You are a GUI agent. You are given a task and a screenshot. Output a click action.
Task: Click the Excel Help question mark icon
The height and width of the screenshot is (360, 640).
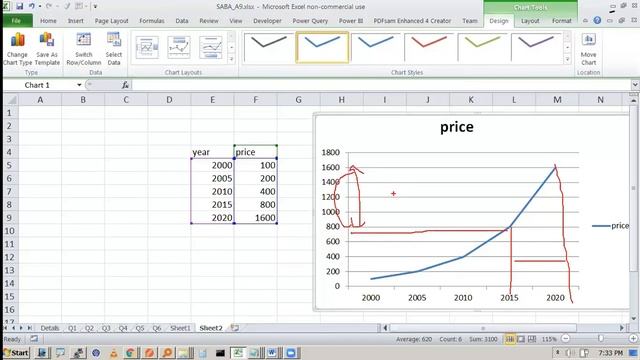(597, 20)
